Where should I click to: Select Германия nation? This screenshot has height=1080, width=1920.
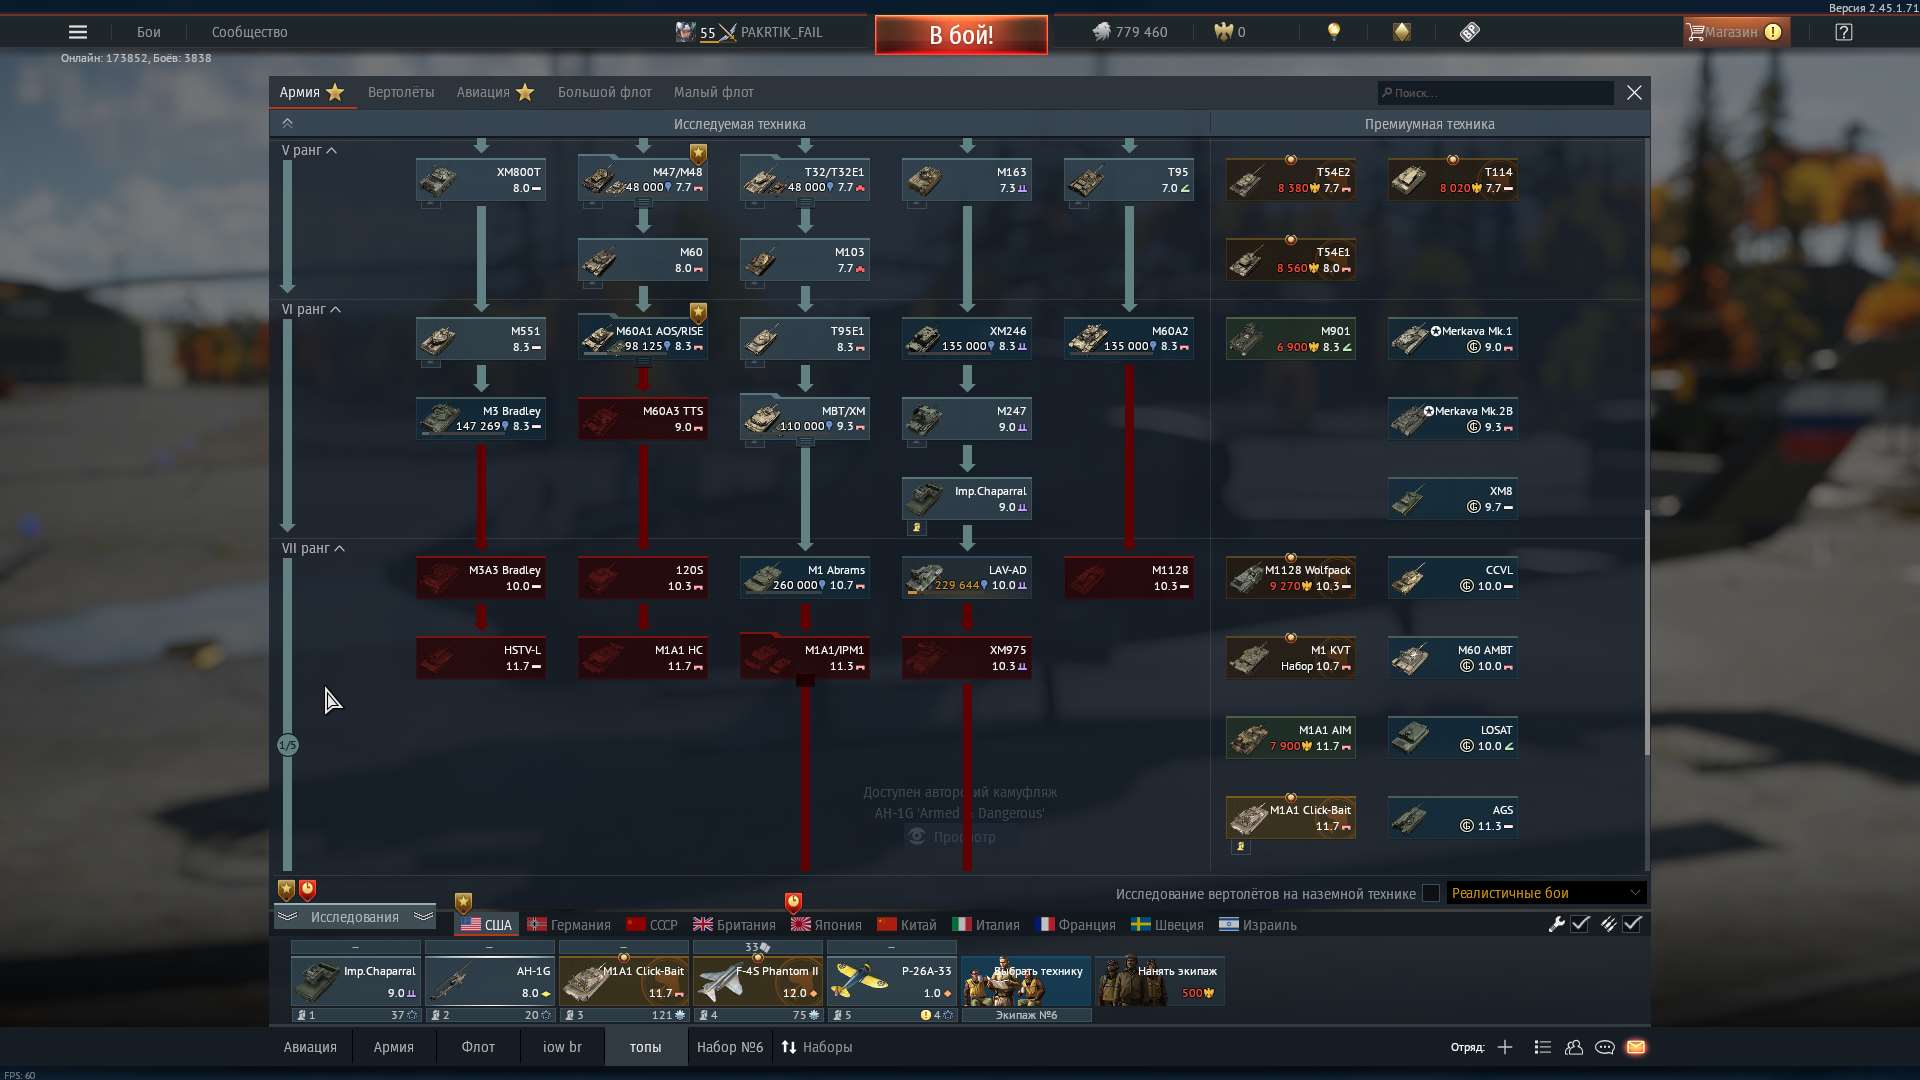[569, 925]
